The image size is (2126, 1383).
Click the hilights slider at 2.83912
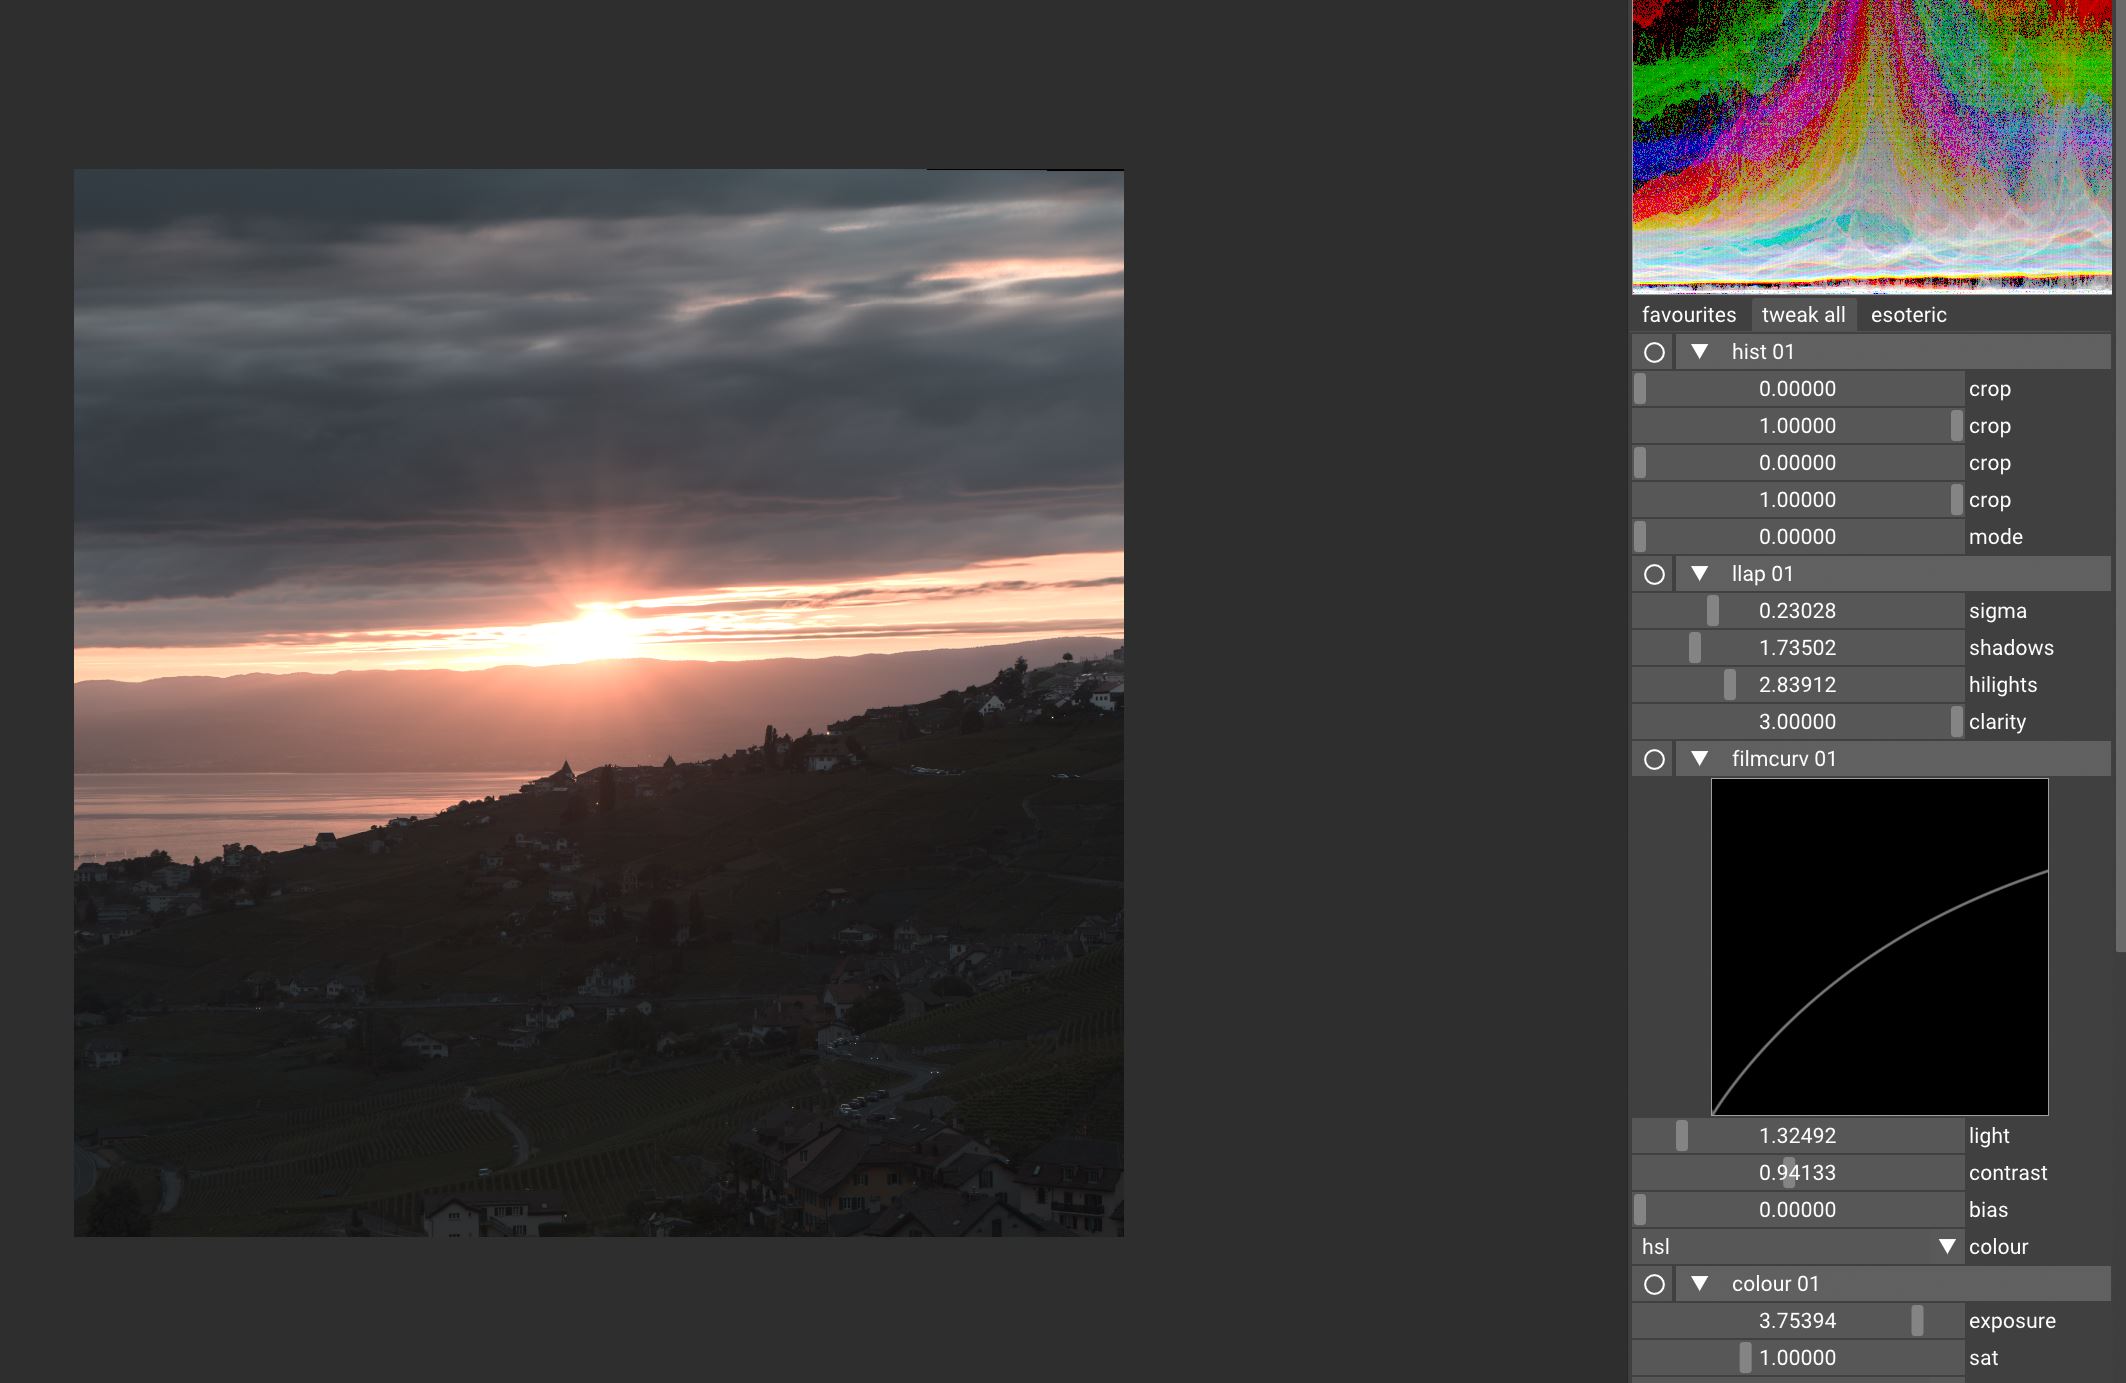(x=1798, y=685)
